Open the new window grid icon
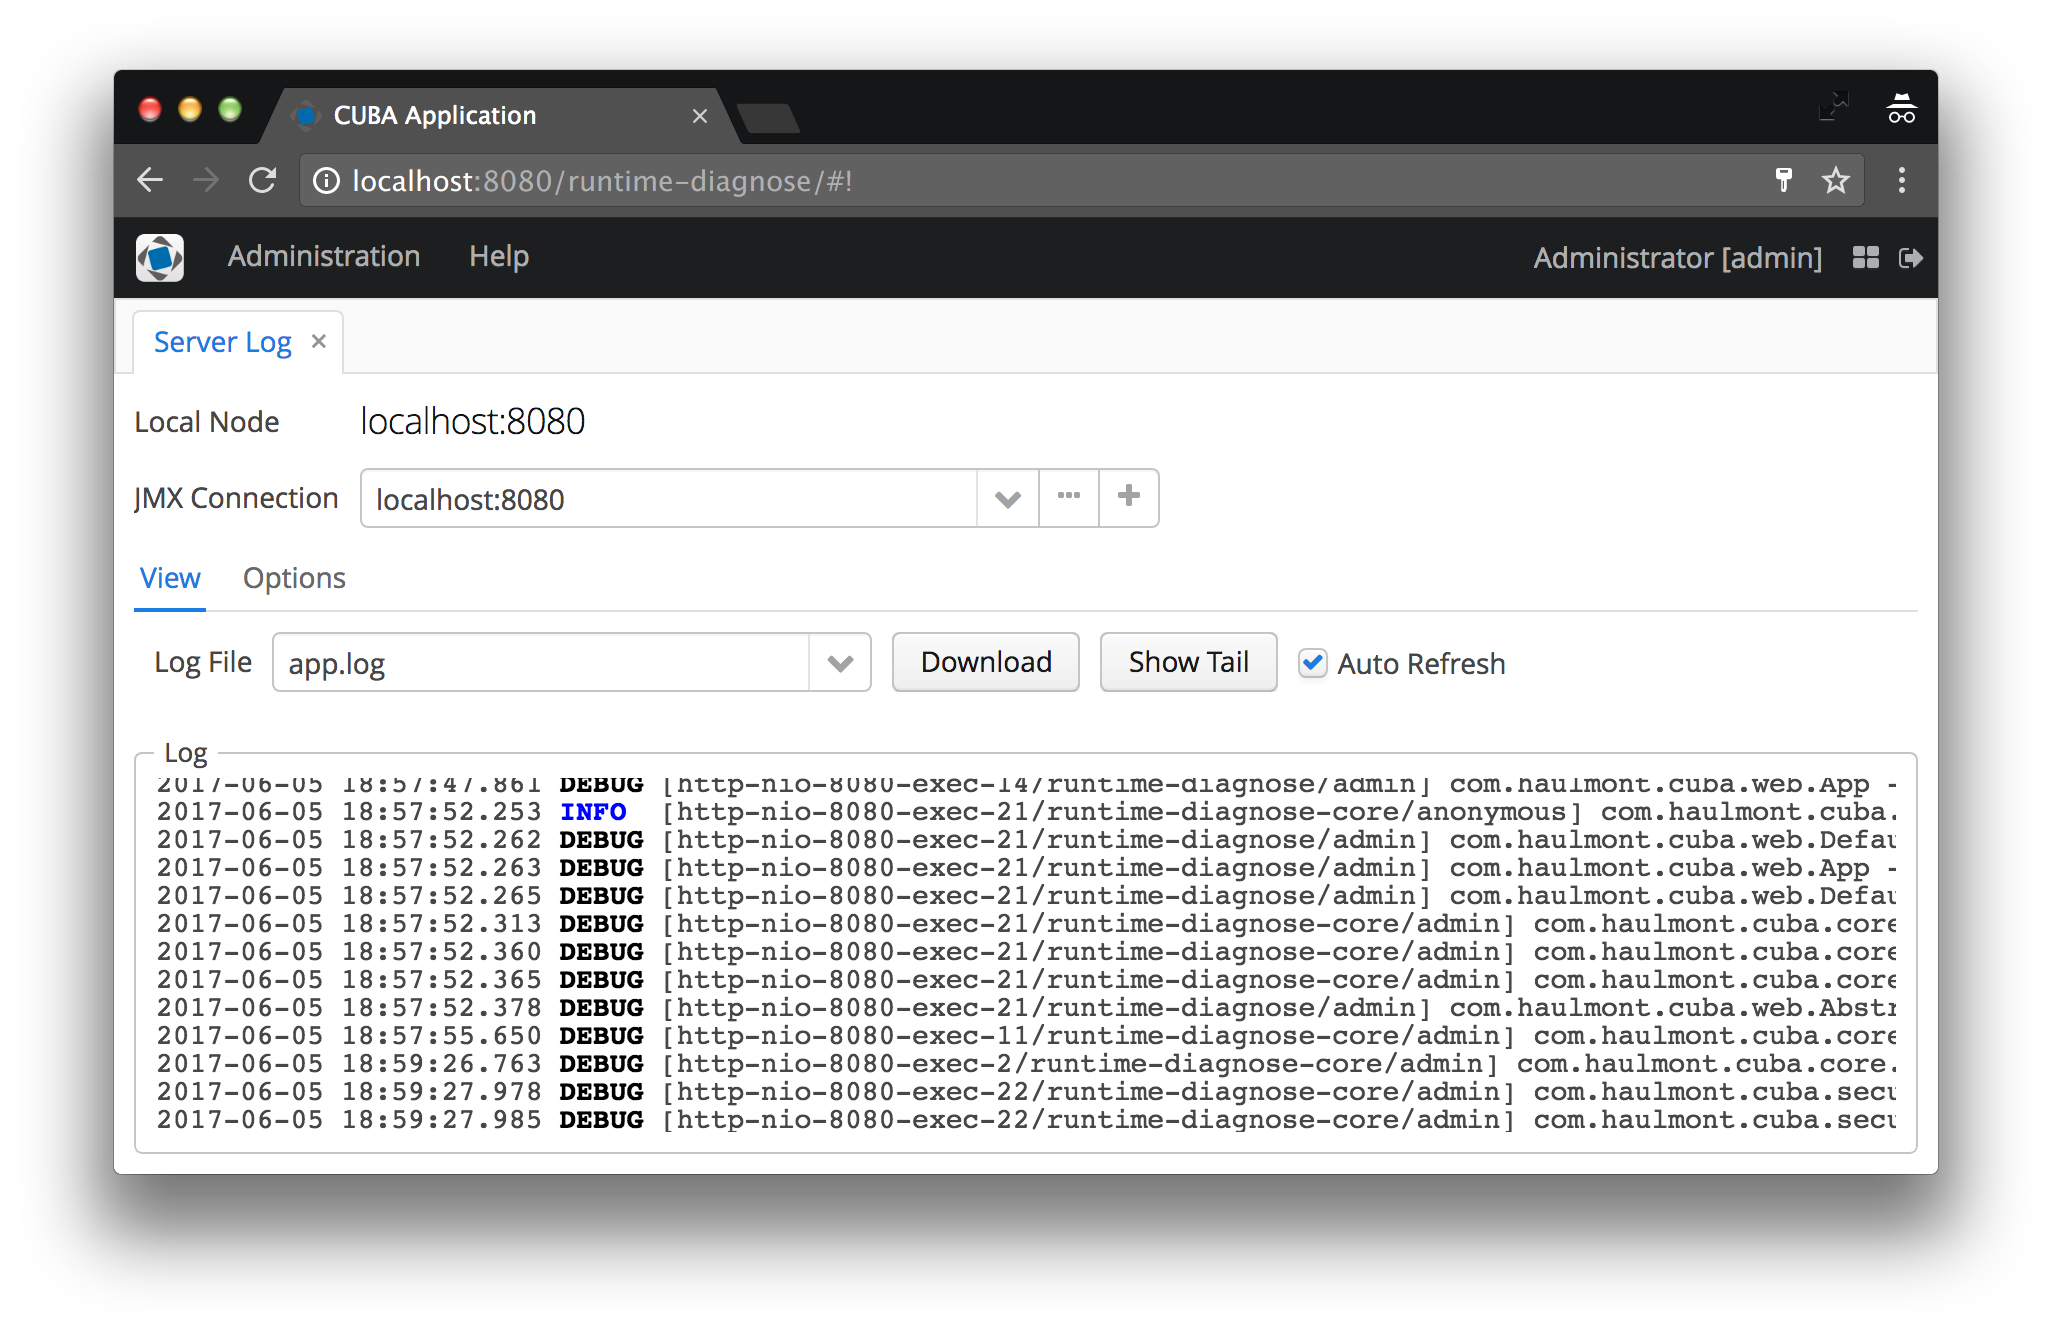Viewport: 2052px width, 1332px height. click(1865, 258)
